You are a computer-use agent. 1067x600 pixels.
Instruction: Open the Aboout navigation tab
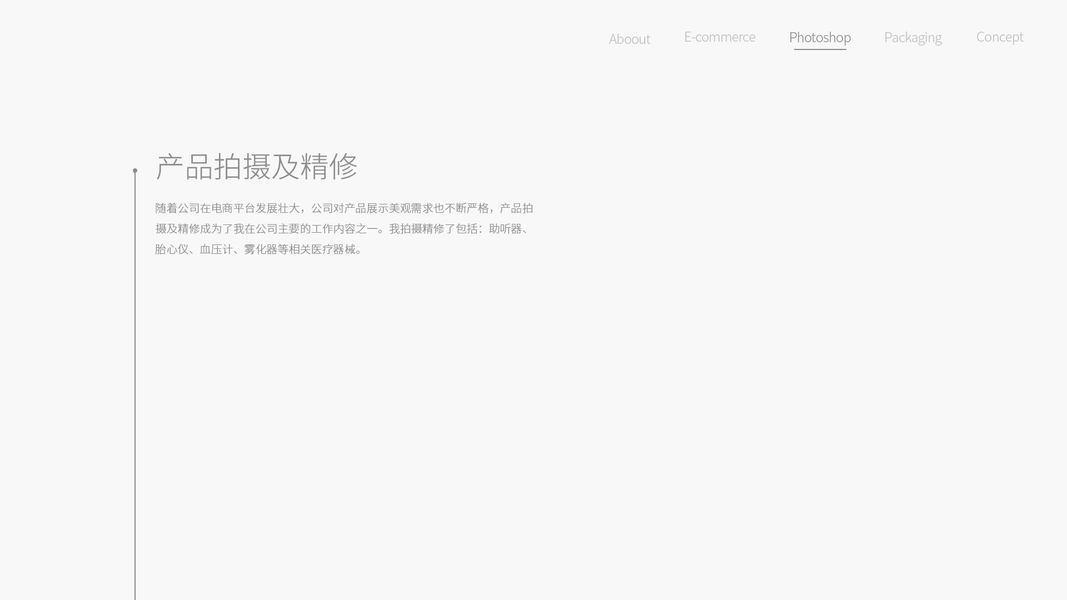click(x=629, y=39)
